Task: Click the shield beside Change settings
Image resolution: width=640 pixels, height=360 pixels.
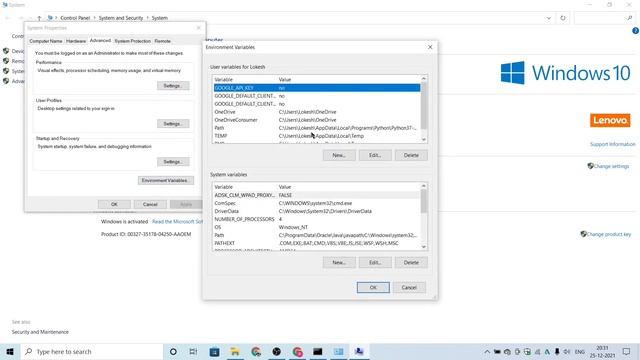Action: click(x=590, y=166)
